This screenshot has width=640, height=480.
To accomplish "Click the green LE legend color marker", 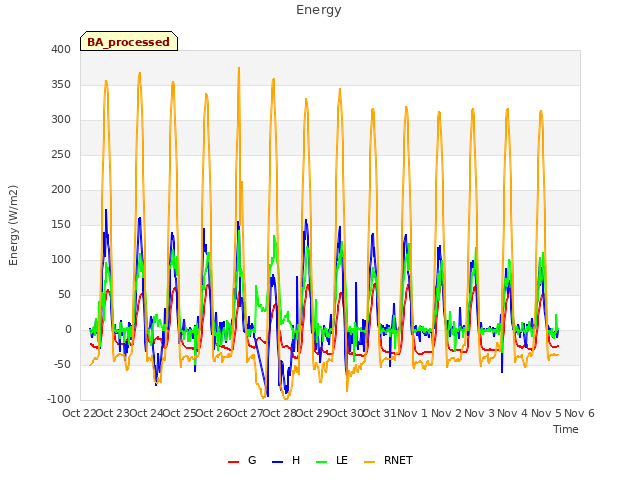I will pos(322,462).
